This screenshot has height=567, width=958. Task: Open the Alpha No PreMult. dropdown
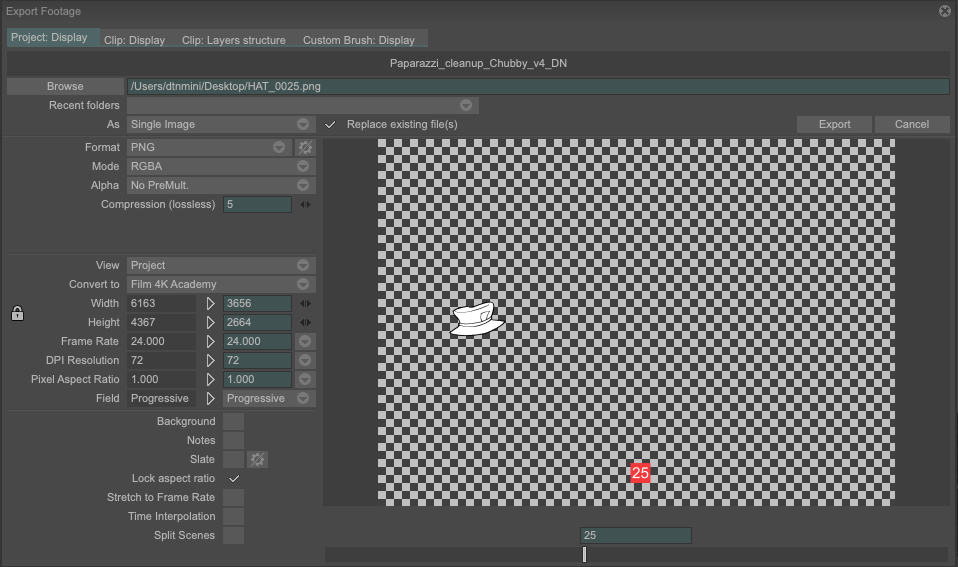(x=221, y=185)
